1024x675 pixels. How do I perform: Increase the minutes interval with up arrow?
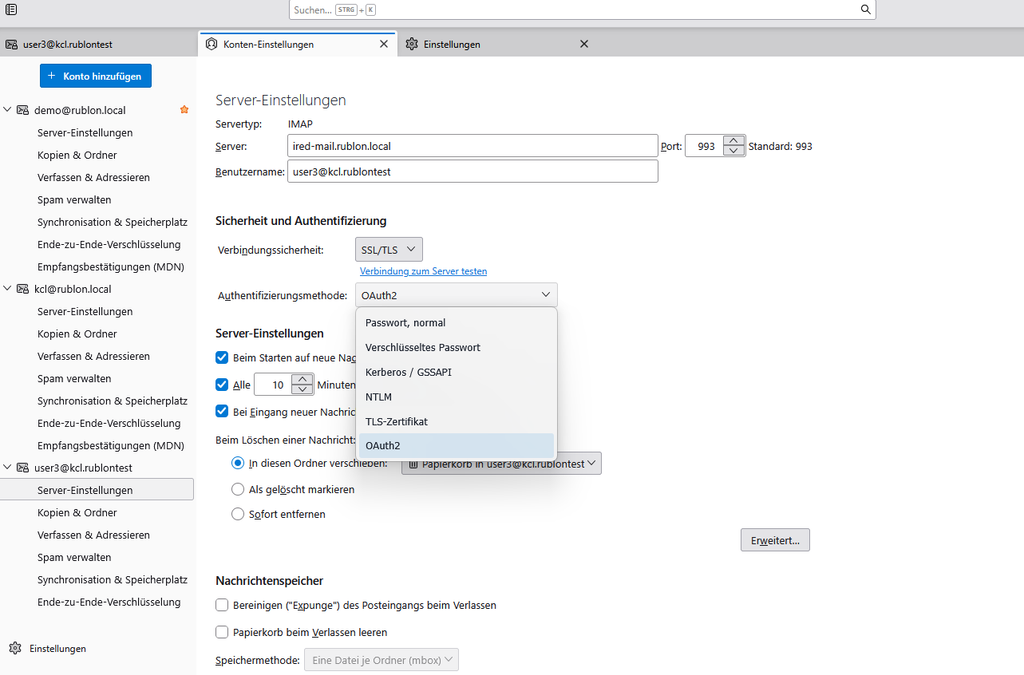point(302,379)
